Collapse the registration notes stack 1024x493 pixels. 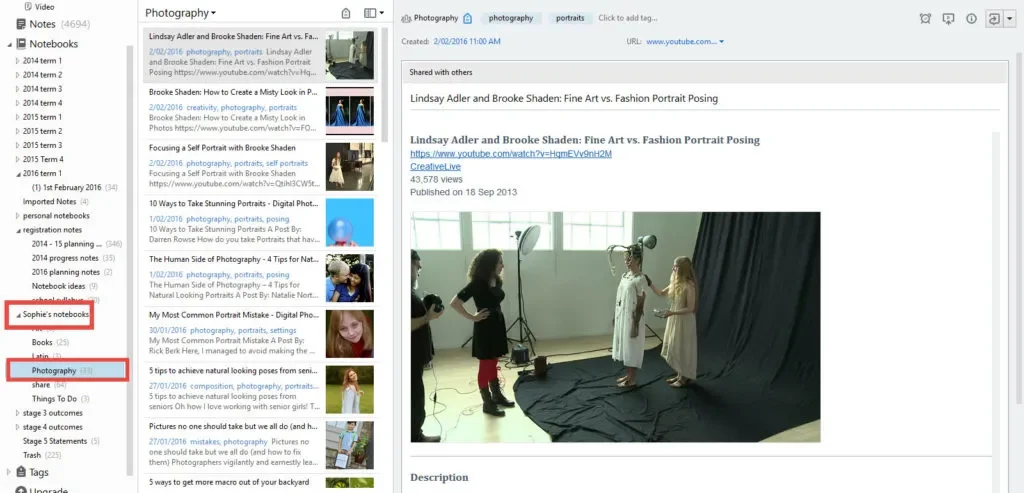tap(18, 231)
